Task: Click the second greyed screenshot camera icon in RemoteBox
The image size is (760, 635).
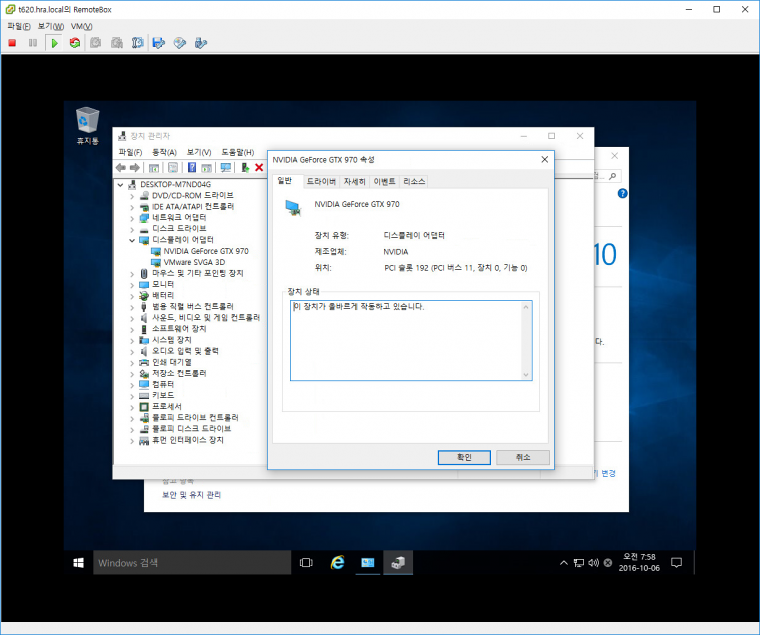Action: (x=117, y=43)
